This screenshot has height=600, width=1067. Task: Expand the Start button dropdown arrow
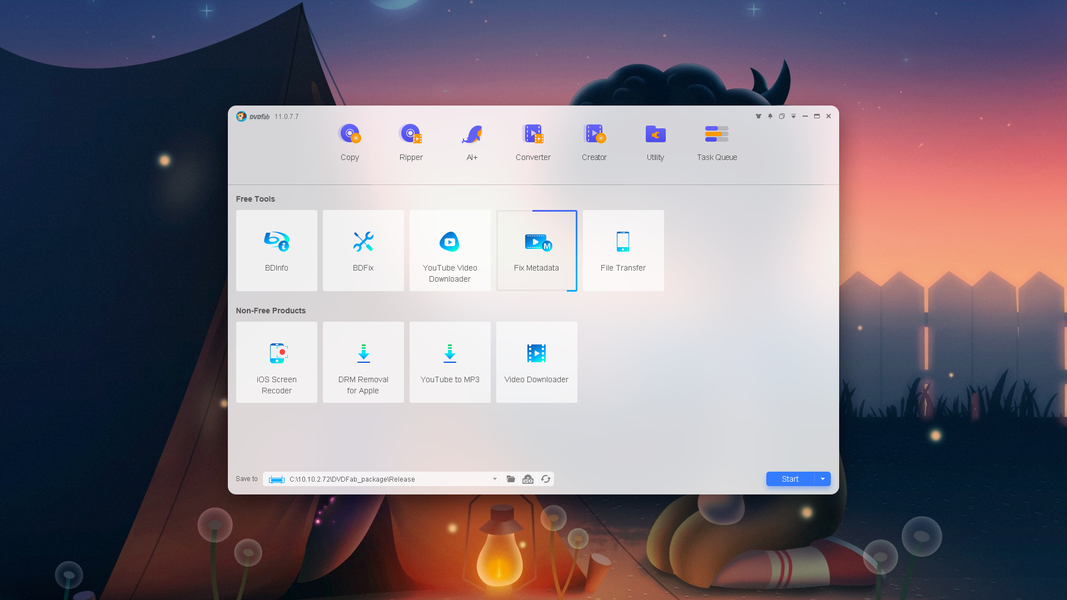tap(823, 479)
